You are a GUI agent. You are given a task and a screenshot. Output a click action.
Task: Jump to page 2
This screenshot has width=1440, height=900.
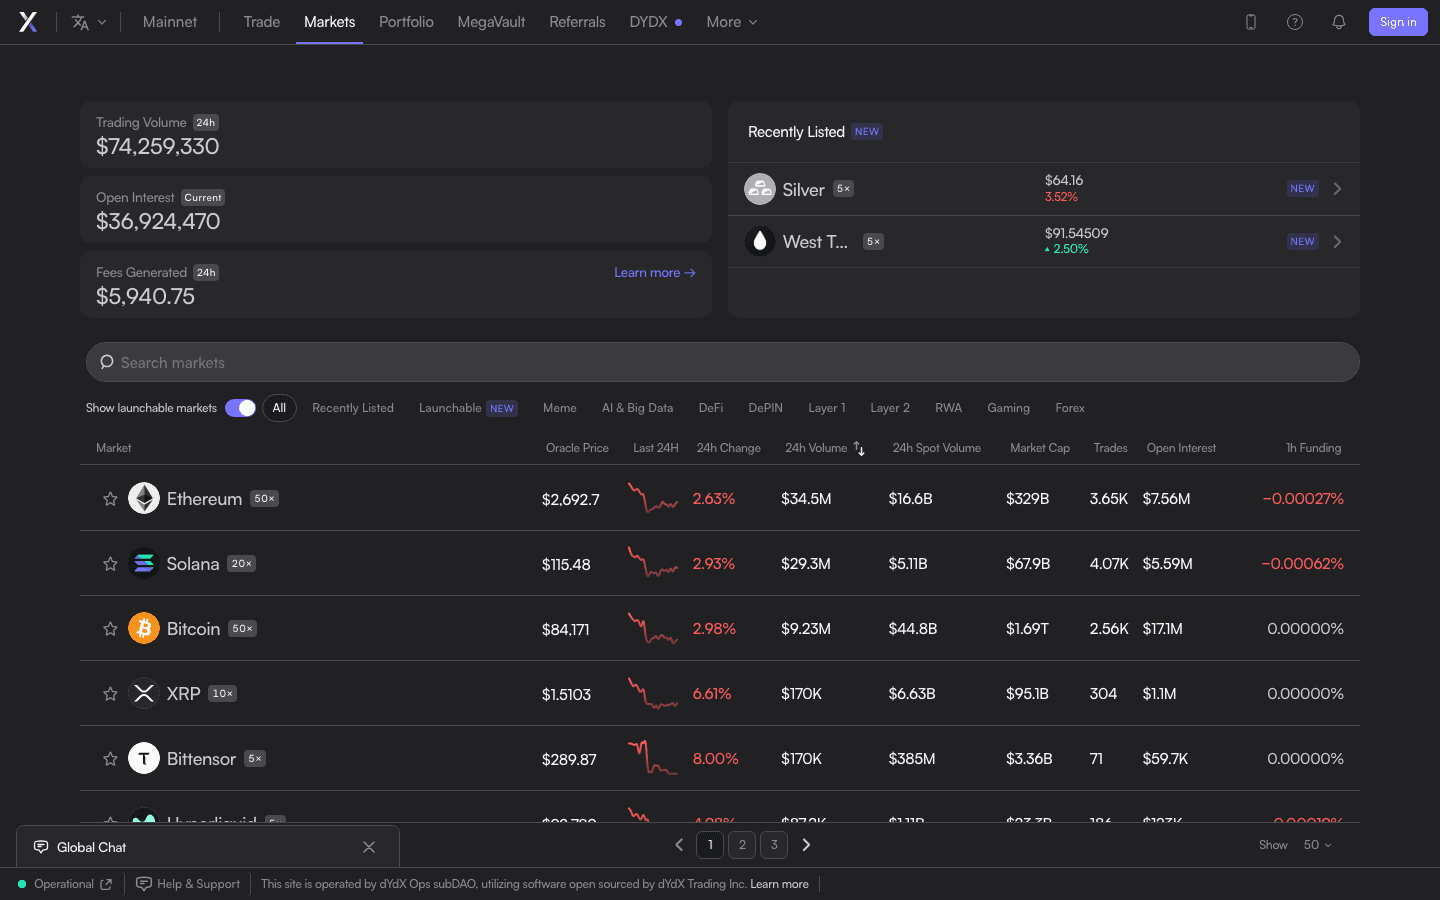pyautogui.click(x=742, y=845)
